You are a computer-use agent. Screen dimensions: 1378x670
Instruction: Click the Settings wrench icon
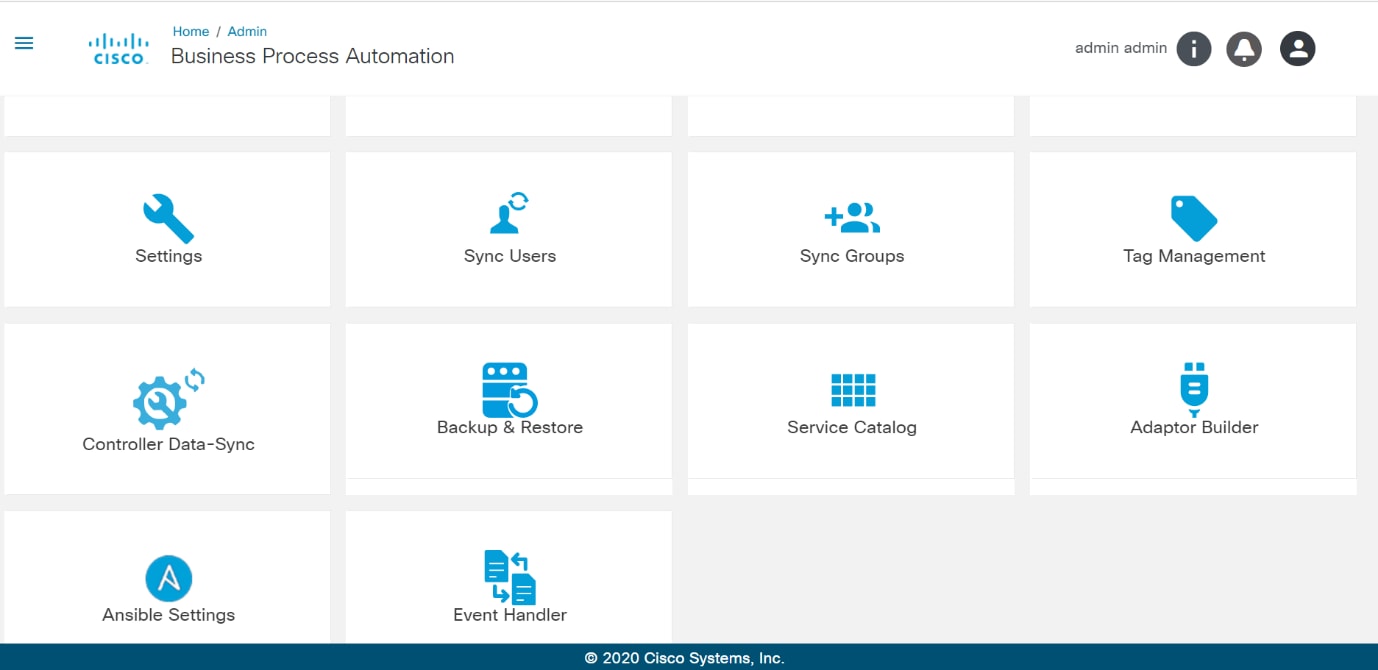(x=168, y=218)
